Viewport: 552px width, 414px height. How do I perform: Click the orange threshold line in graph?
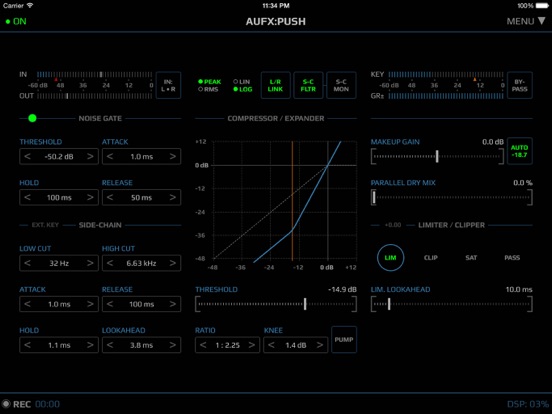click(x=292, y=200)
